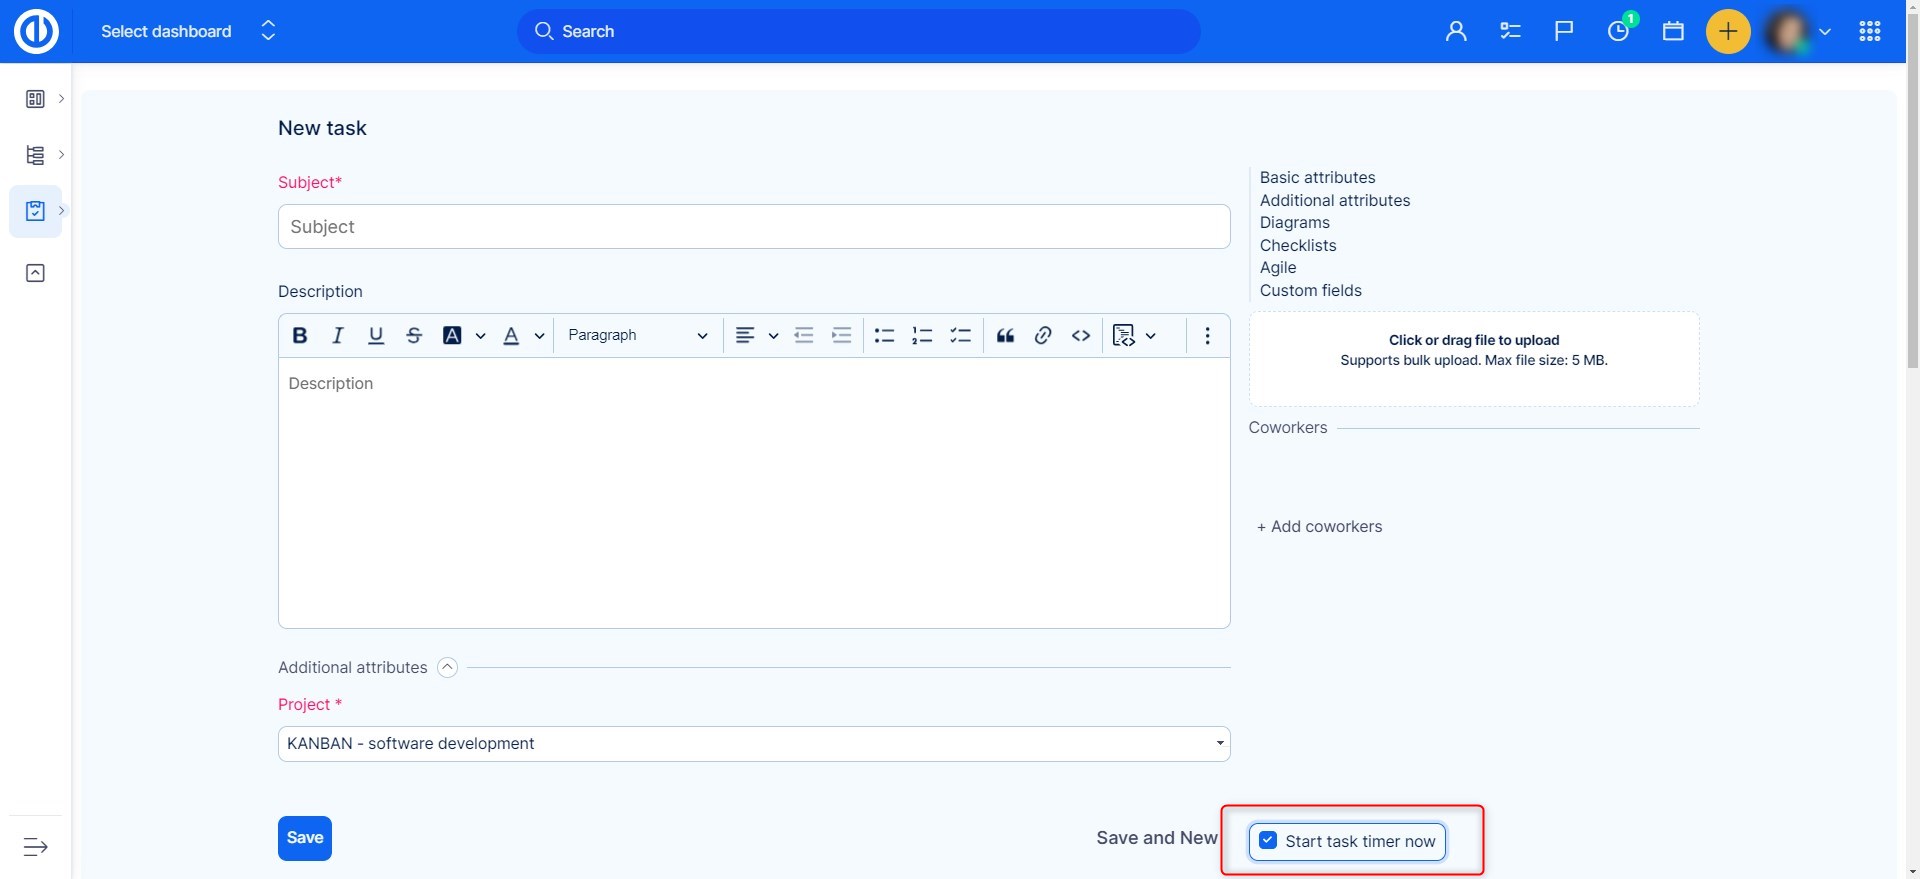Open the font color picker
Screen dimensions: 1920x879
[x=512, y=336]
